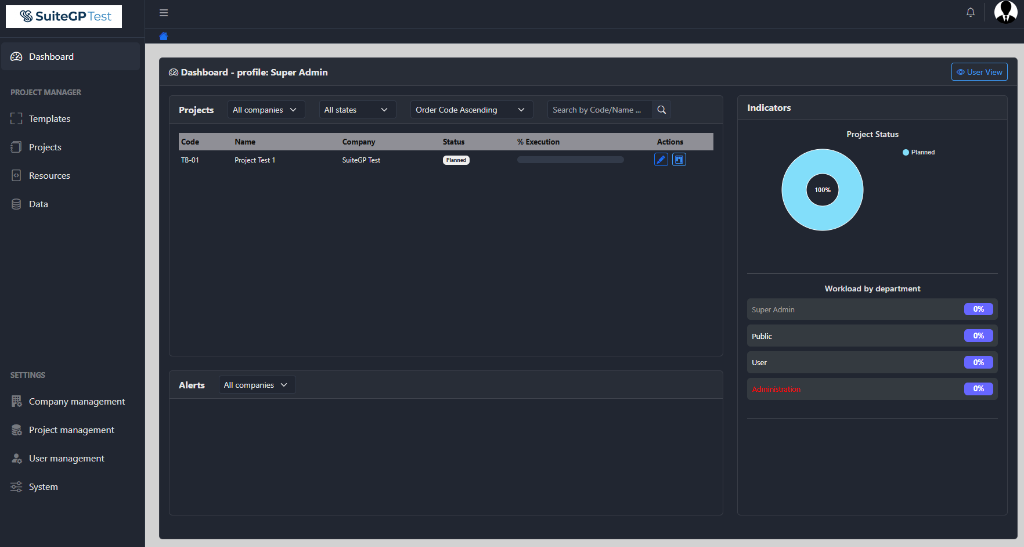The width and height of the screenshot is (1024, 547).
Task: Click the TB-01 code cell
Action: (189, 160)
